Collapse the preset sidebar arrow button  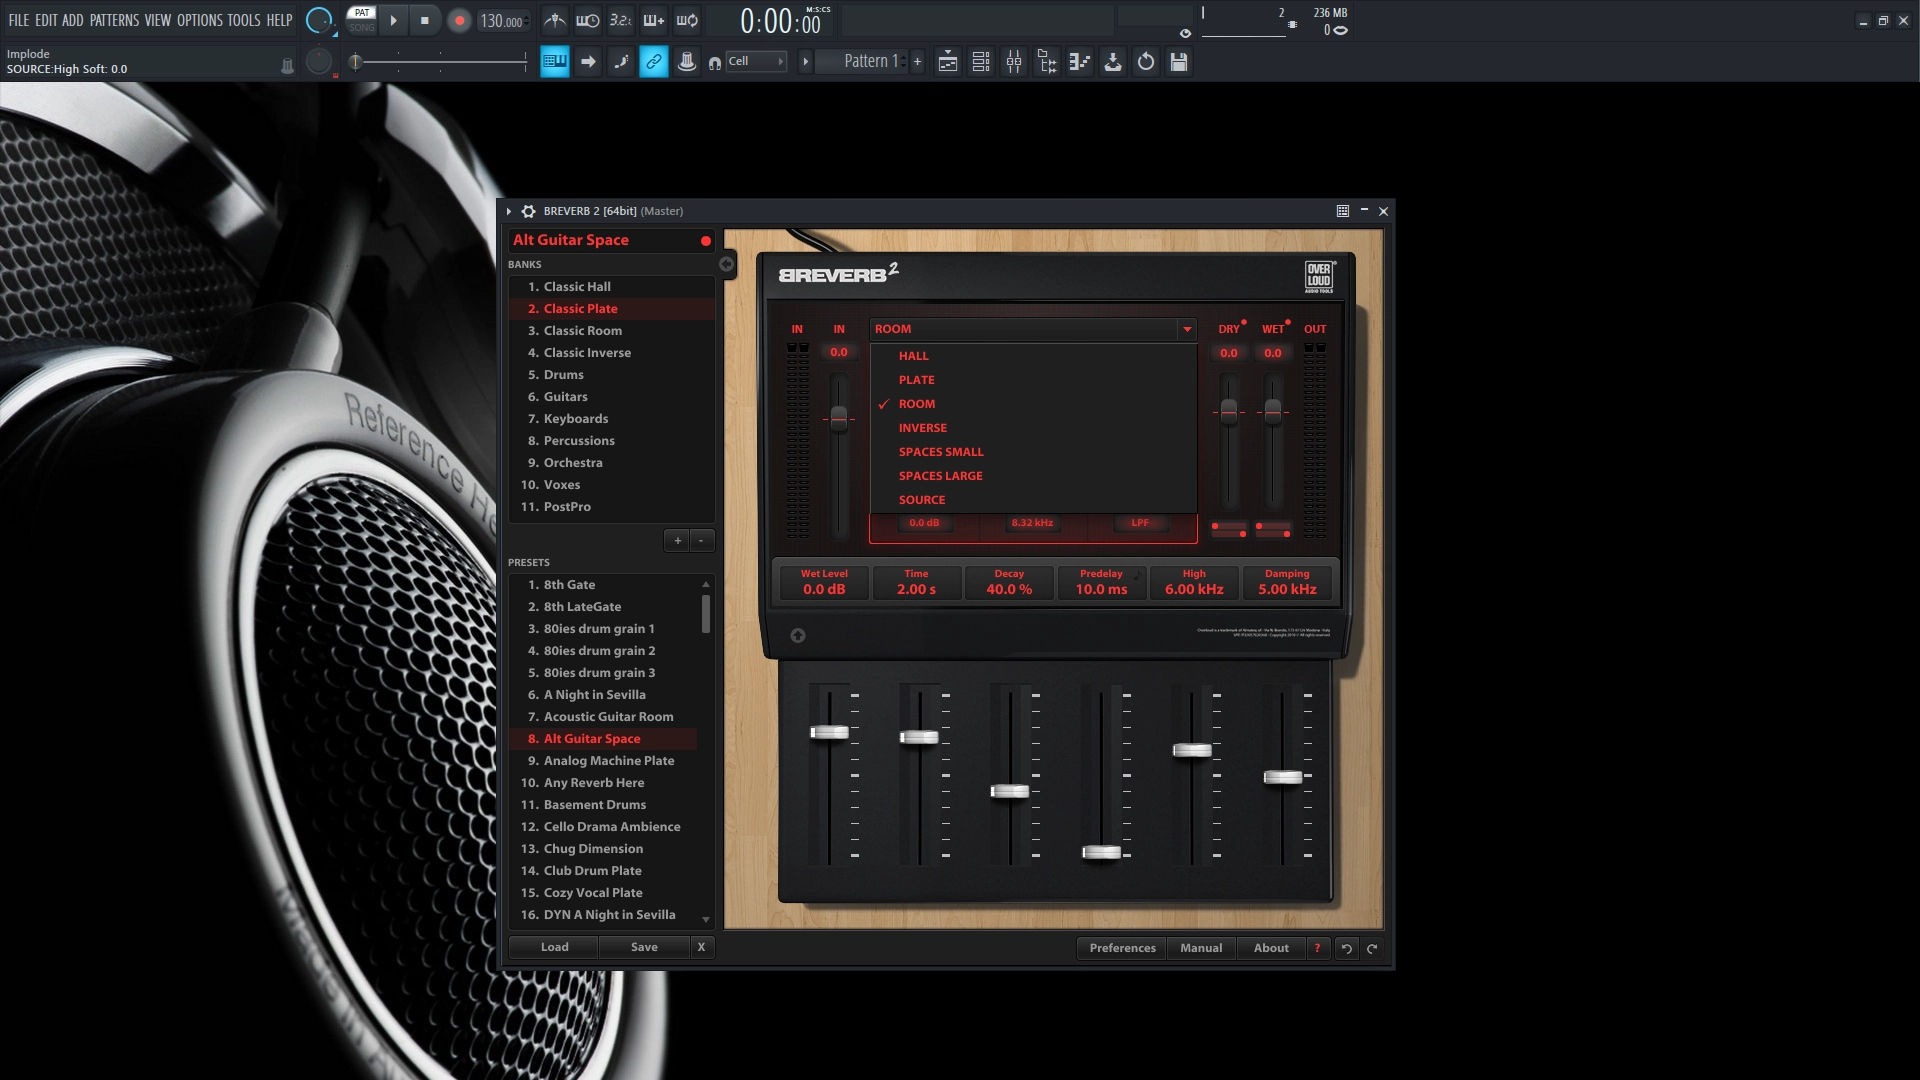(x=727, y=265)
